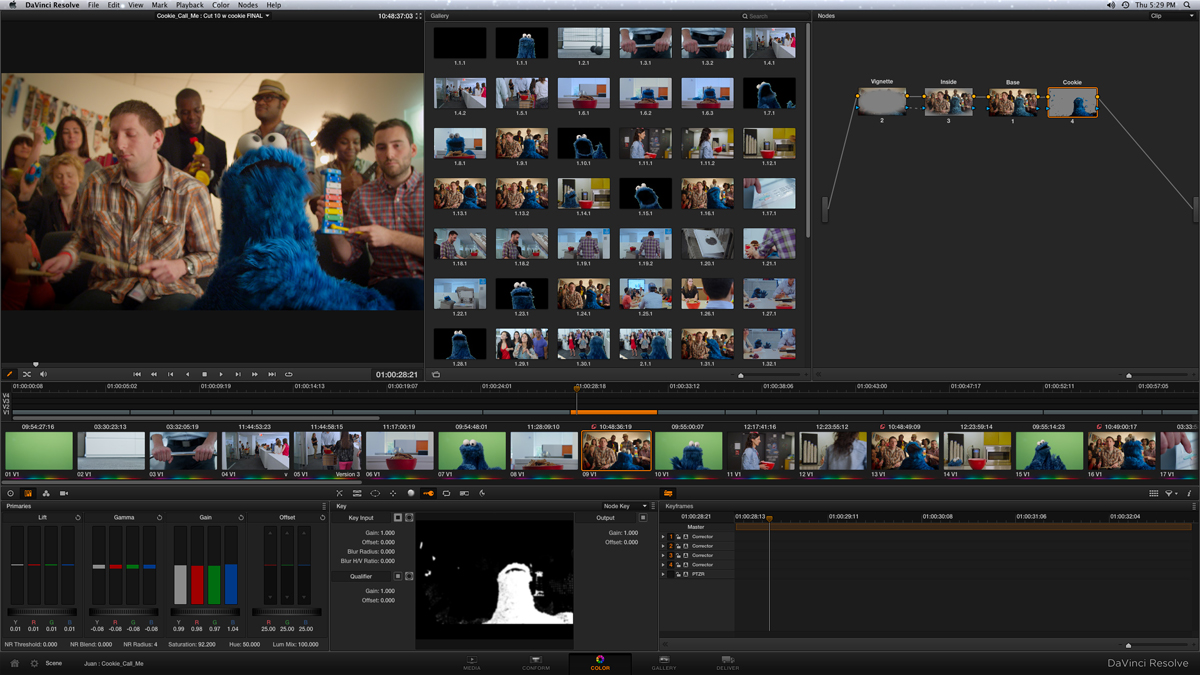This screenshot has width=1200, height=675.
Task: Play the clip in reverse
Action: [187, 374]
